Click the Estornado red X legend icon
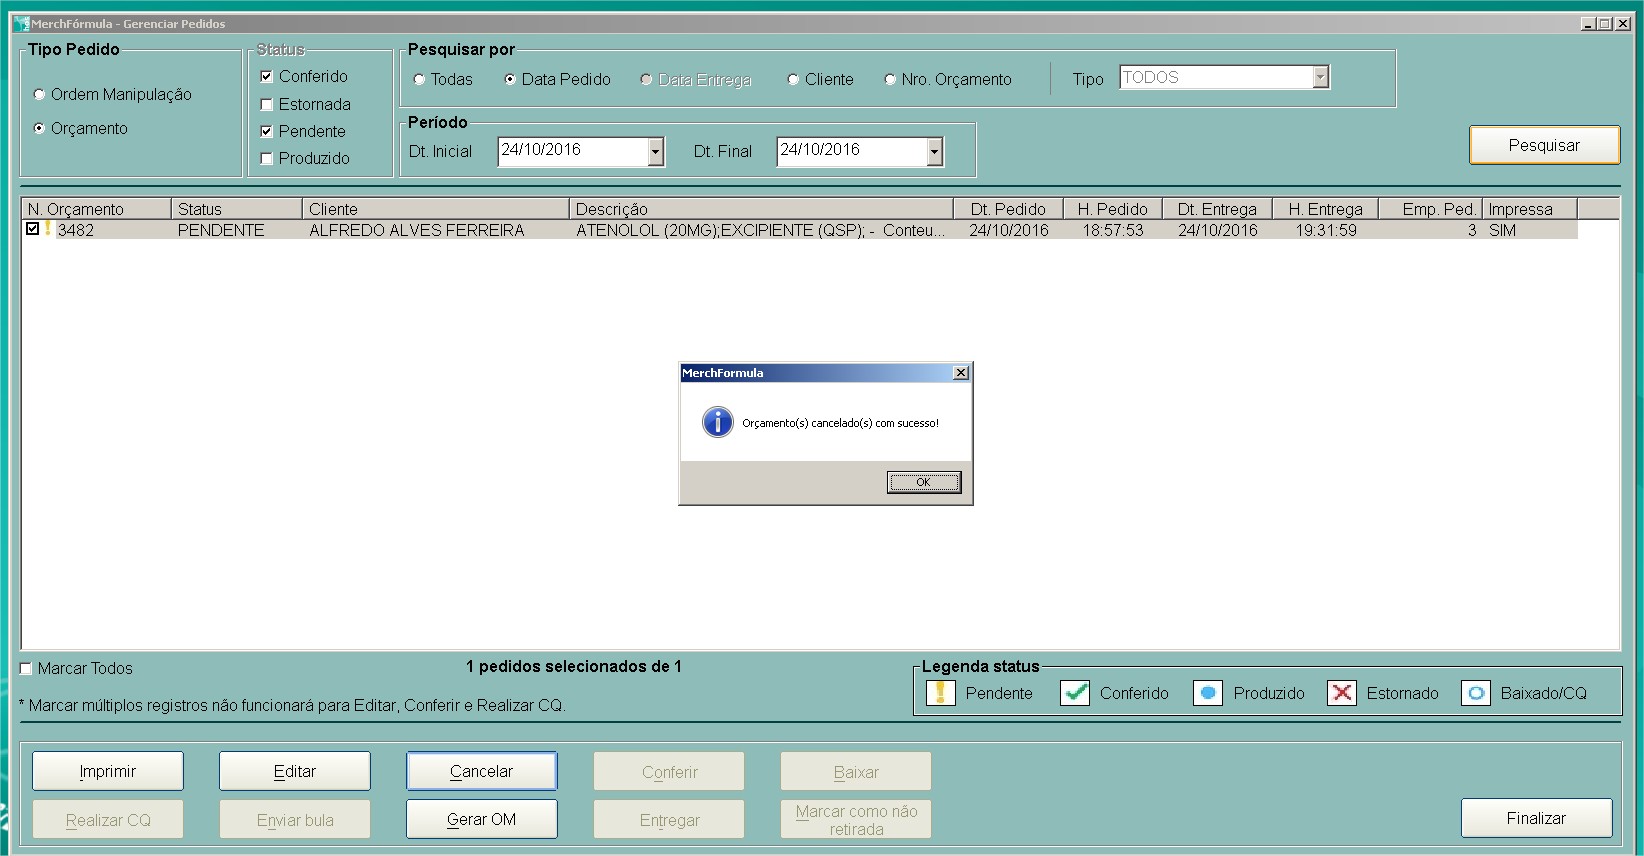 pyautogui.click(x=1342, y=693)
